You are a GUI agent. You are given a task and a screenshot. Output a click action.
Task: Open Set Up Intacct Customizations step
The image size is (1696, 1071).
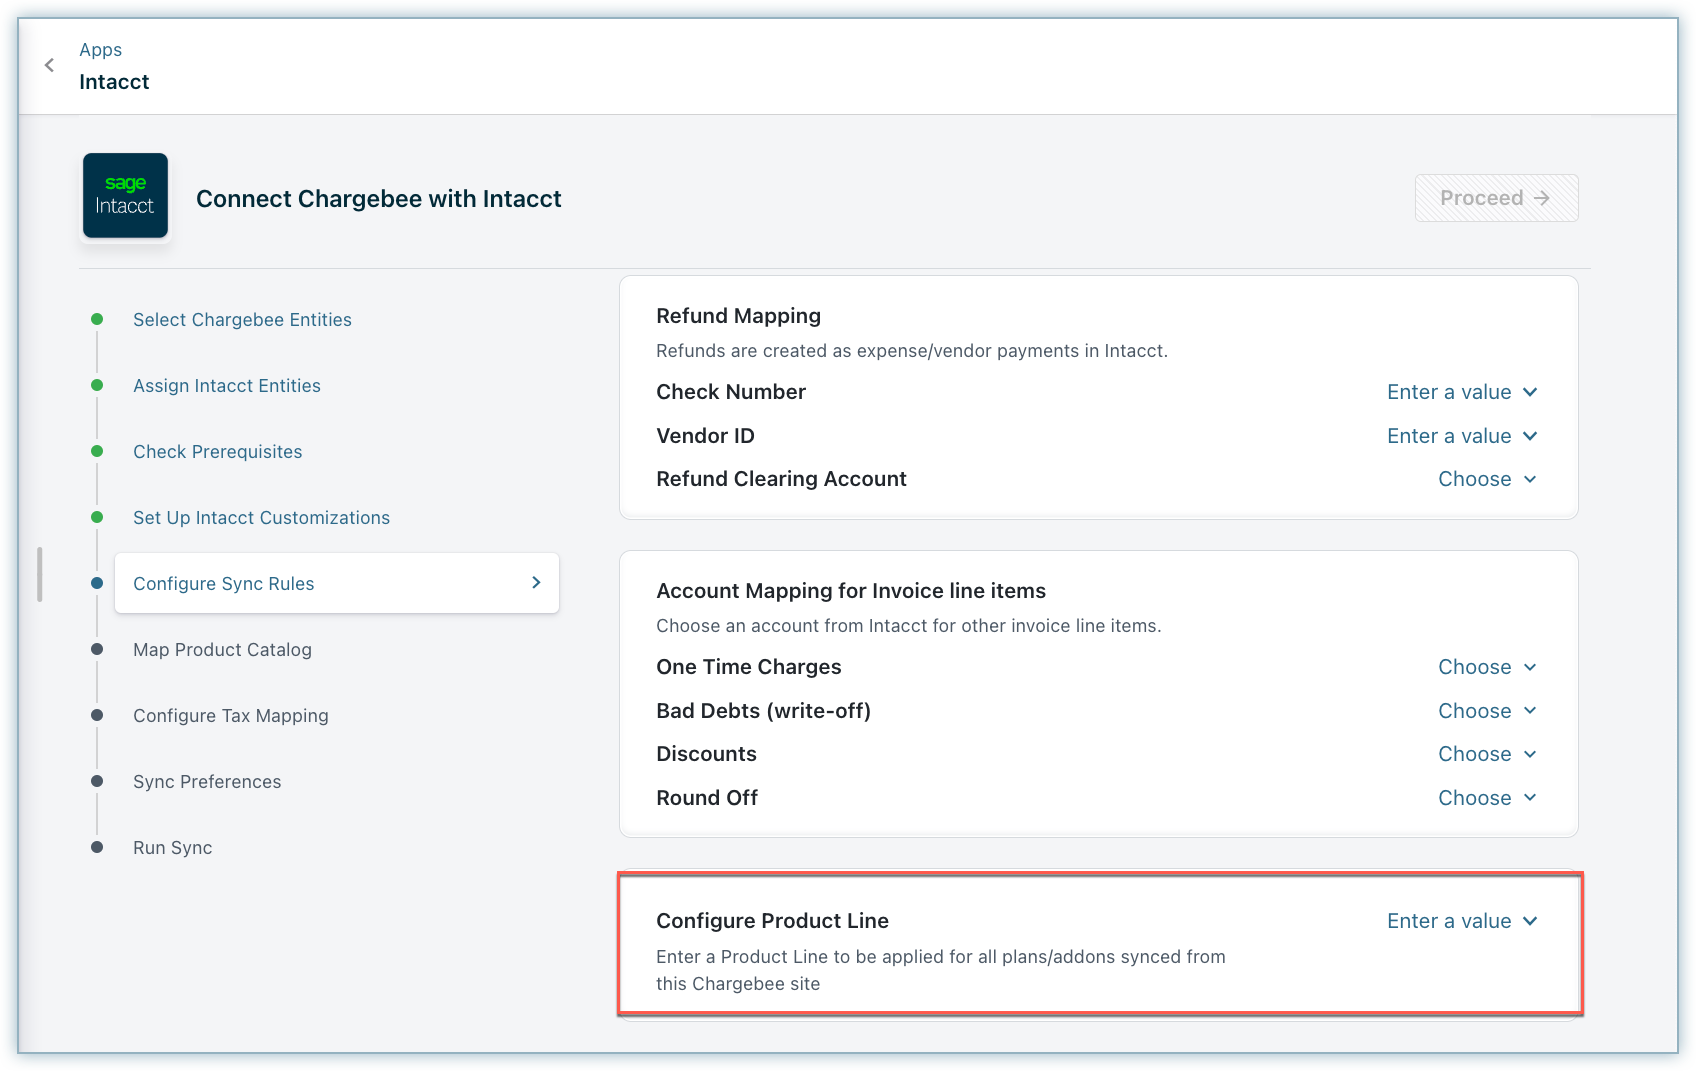(261, 518)
